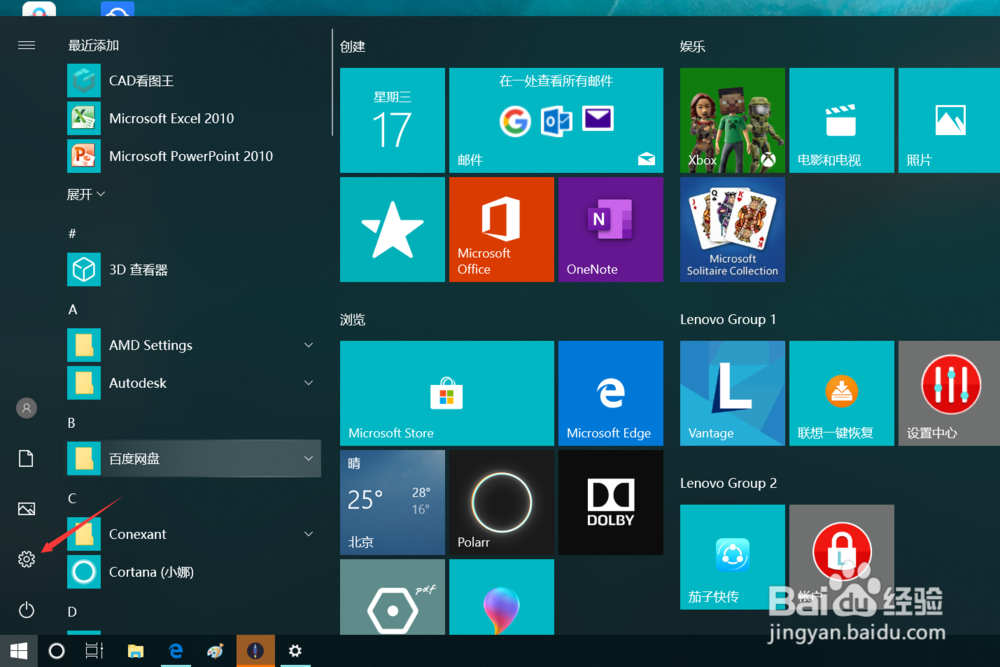Launch Cortana (小娜) from app list

click(194, 572)
